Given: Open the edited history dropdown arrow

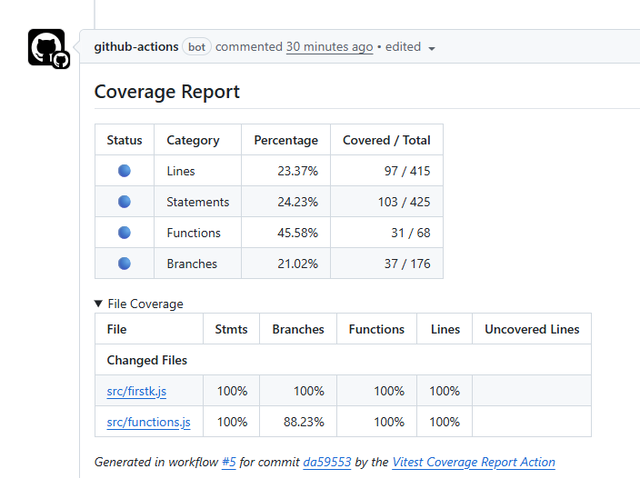Looking at the screenshot, I should 431,48.
